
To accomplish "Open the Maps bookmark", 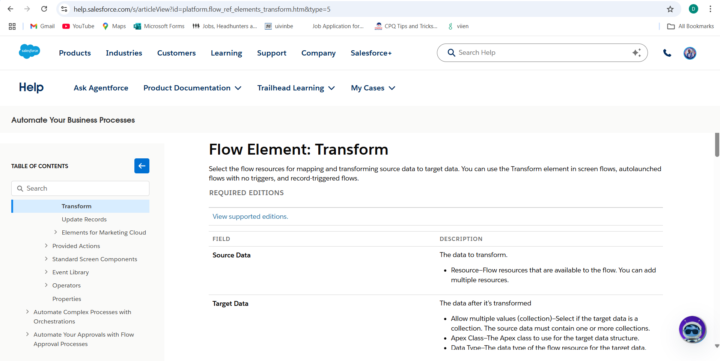I will point(114,26).
